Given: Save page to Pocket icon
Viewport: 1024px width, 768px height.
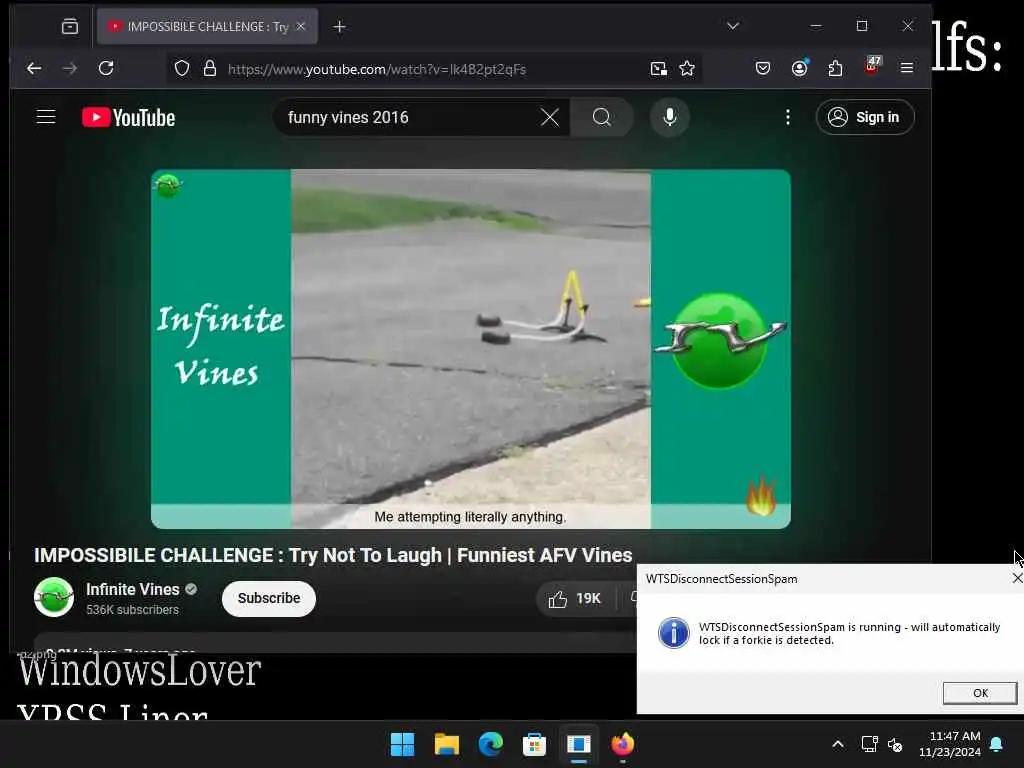Looking at the screenshot, I should pyautogui.click(x=763, y=68).
